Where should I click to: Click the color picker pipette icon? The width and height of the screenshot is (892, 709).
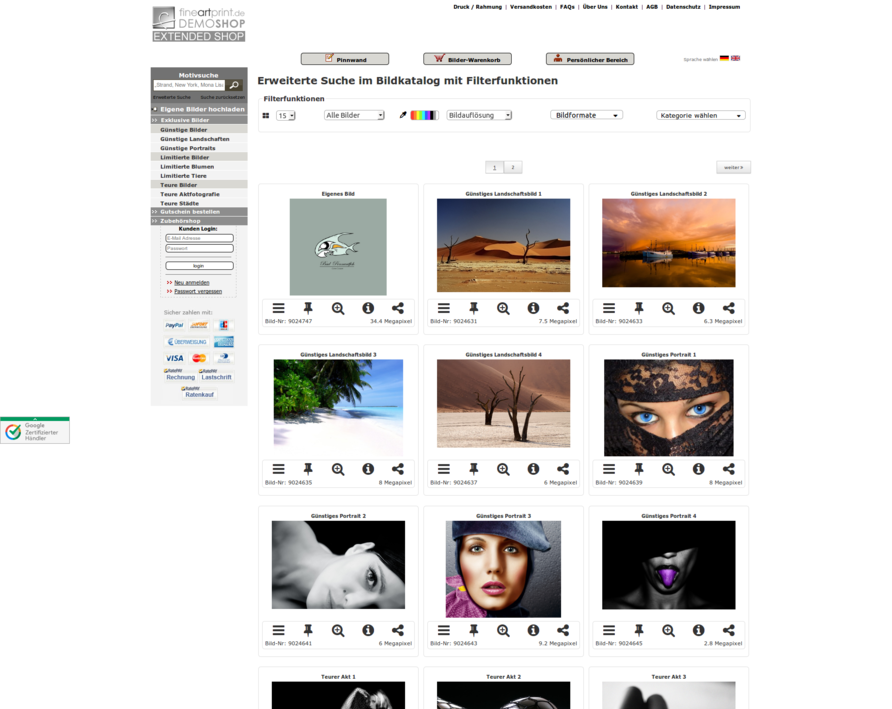point(403,115)
